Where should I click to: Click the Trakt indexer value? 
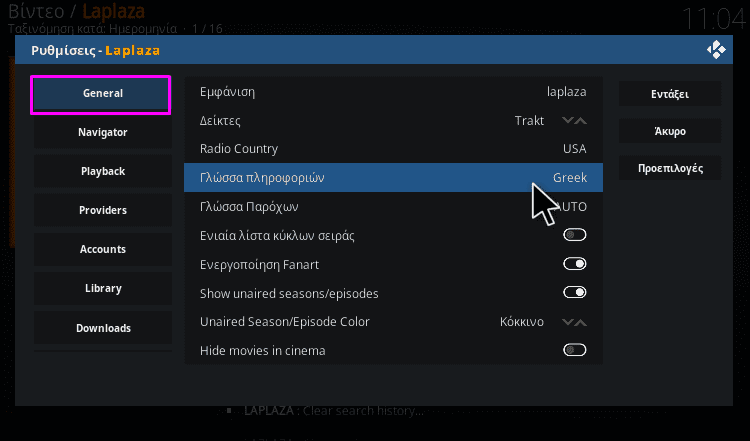[529, 121]
